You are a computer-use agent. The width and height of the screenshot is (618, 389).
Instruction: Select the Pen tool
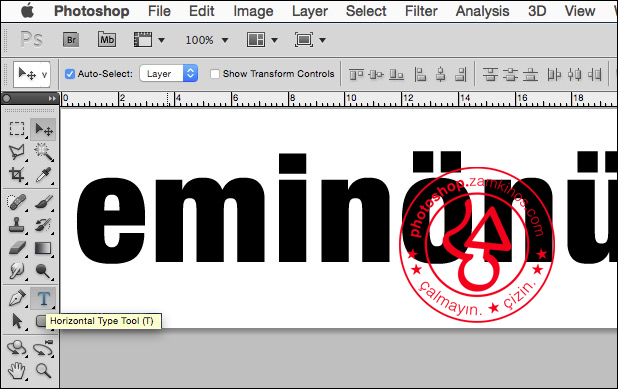coord(17,298)
